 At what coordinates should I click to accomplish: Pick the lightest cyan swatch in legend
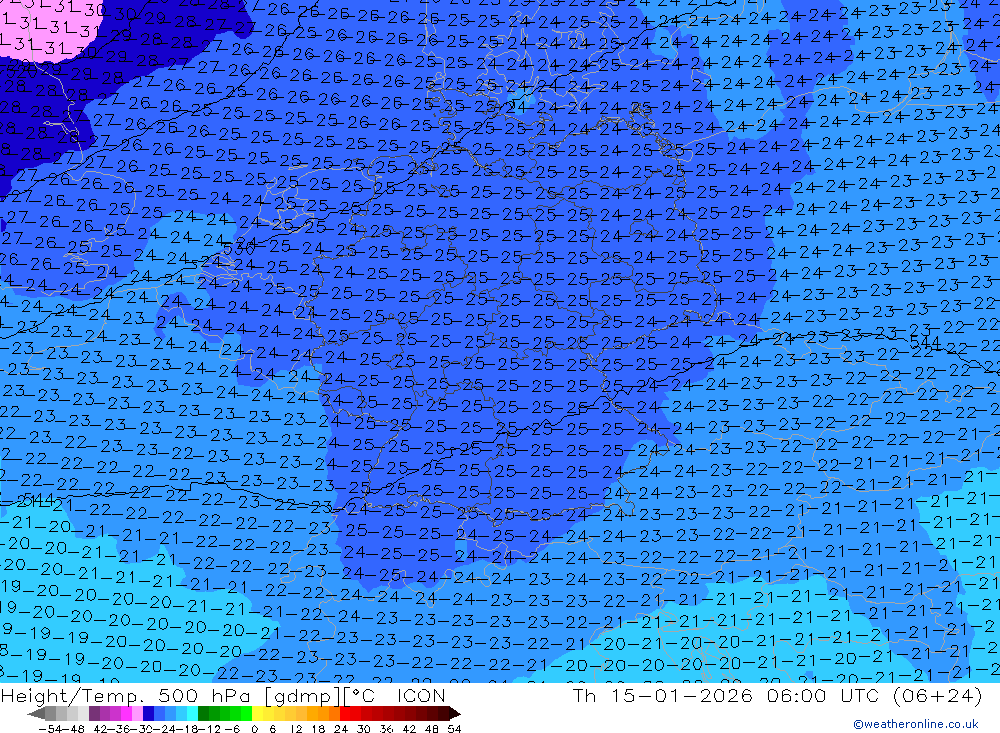[x=192, y=713]
